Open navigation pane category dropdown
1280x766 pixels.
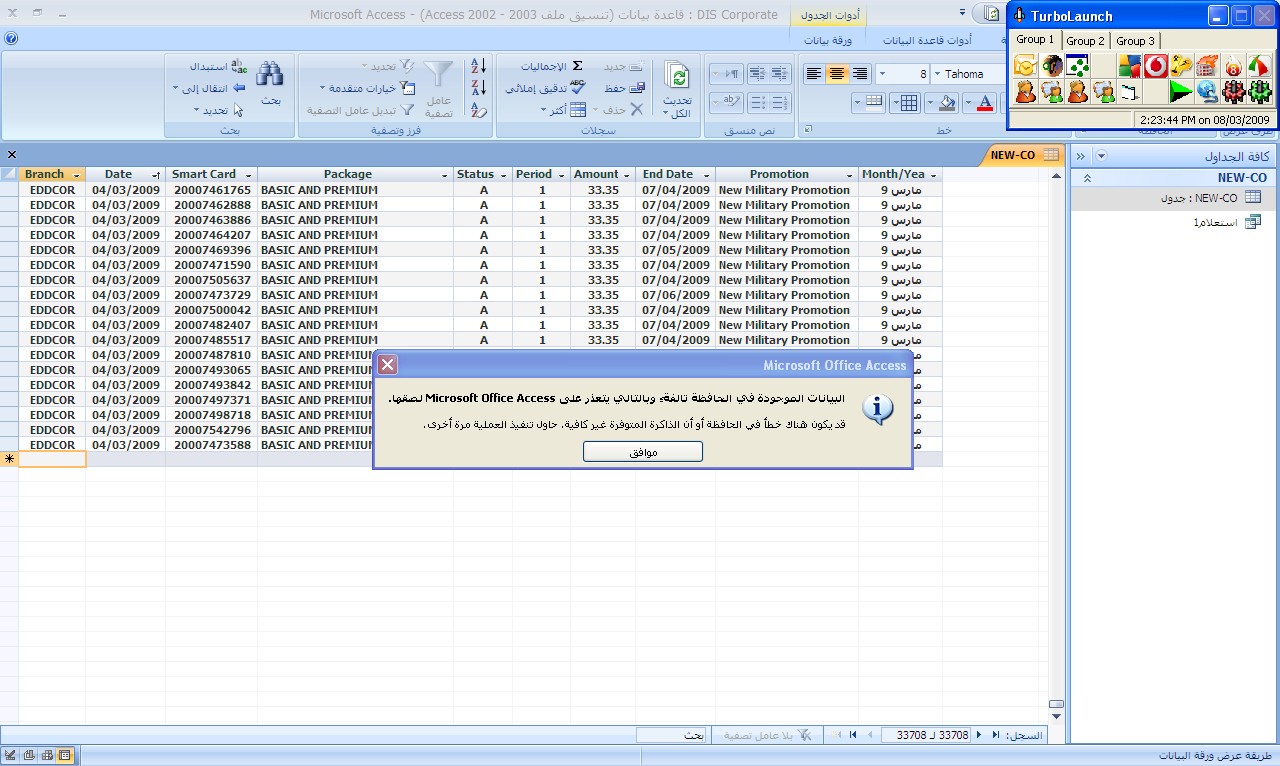[1101, 156]
